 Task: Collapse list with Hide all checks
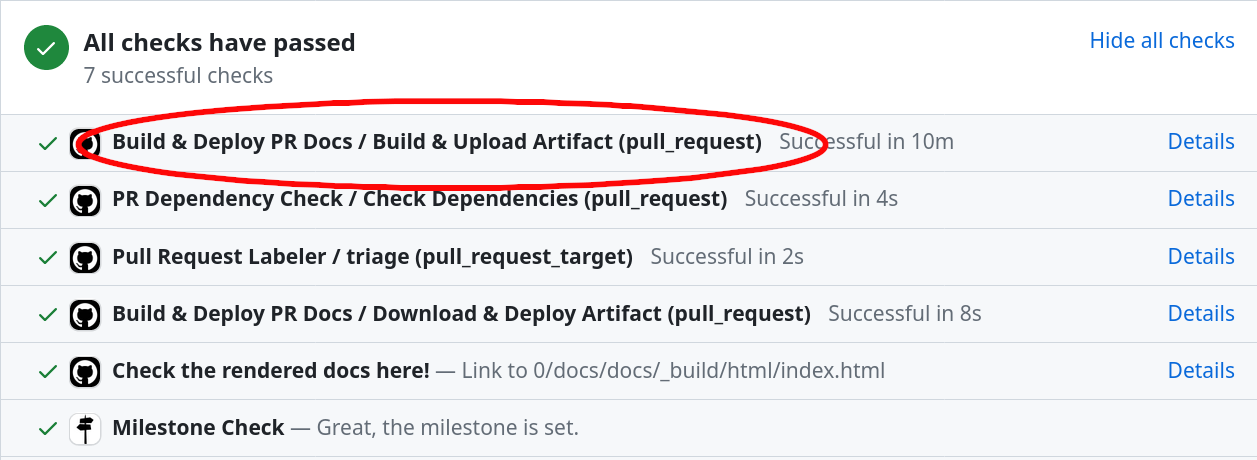click(x=1162, y=41)
